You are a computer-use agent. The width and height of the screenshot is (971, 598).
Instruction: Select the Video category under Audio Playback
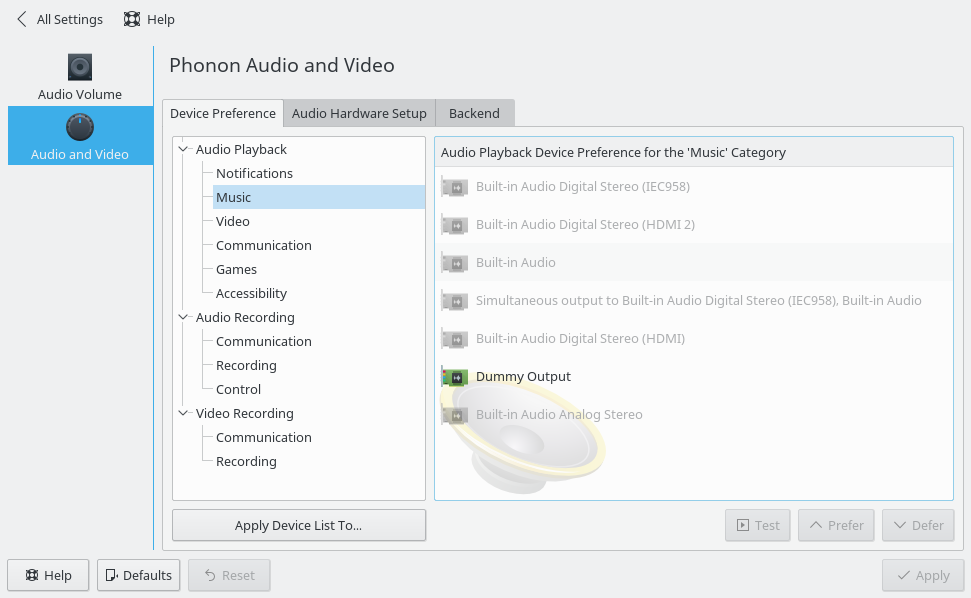[x=232, y=221]
